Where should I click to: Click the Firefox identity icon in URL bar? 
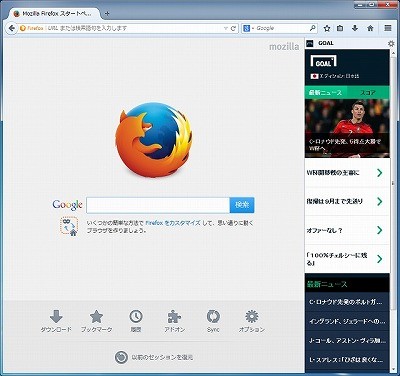click(32, 28)
